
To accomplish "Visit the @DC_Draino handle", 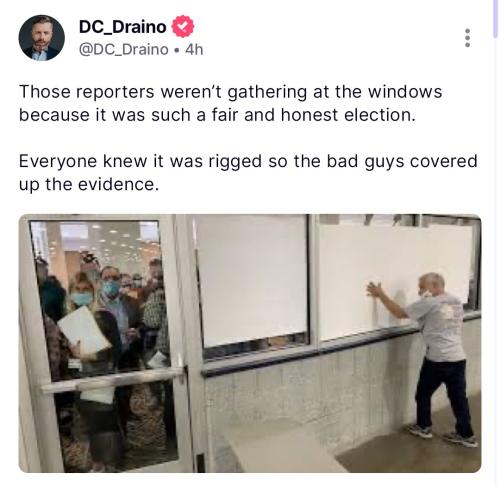I will (x=123, y=50).
